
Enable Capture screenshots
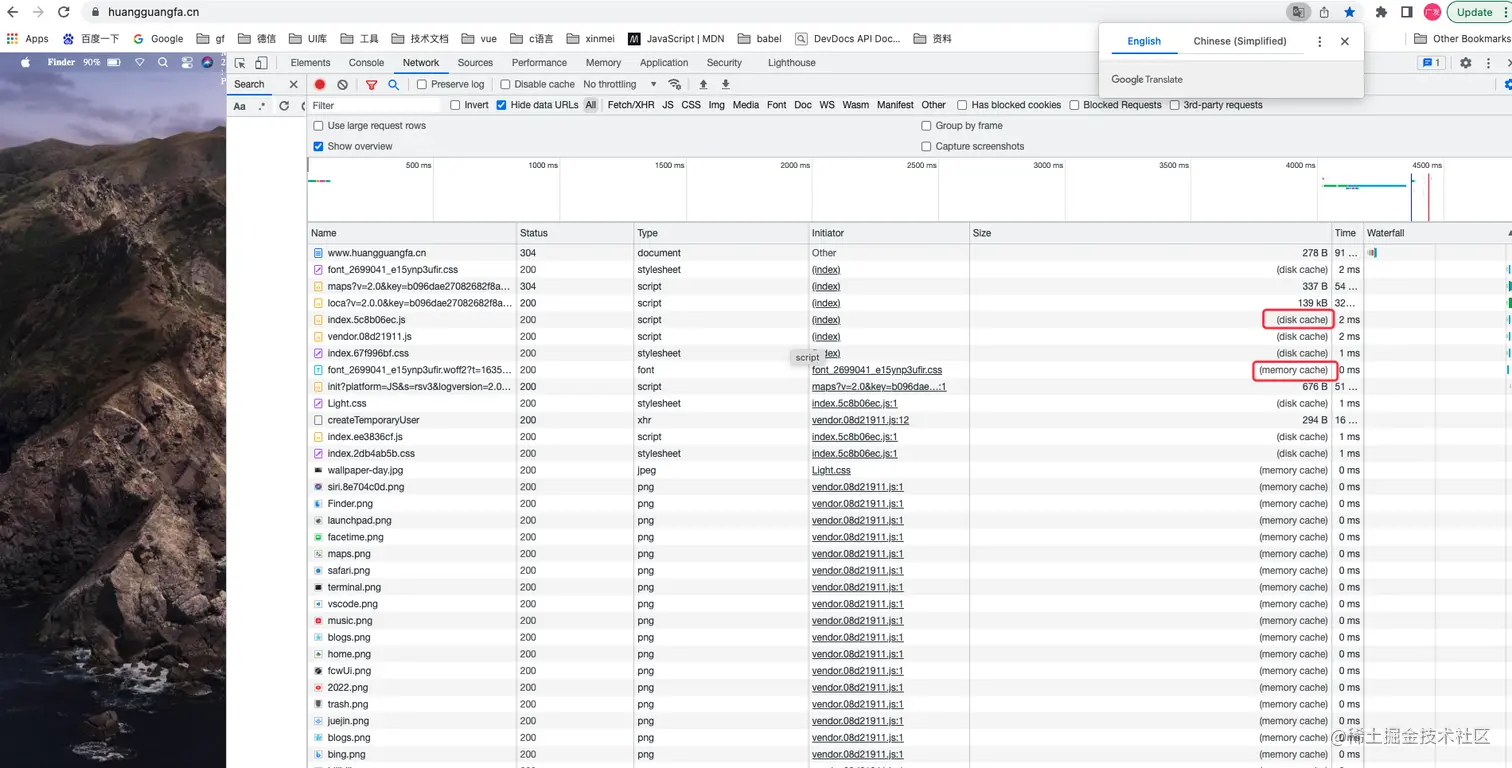pyautogui.click(x=926, y=146)
